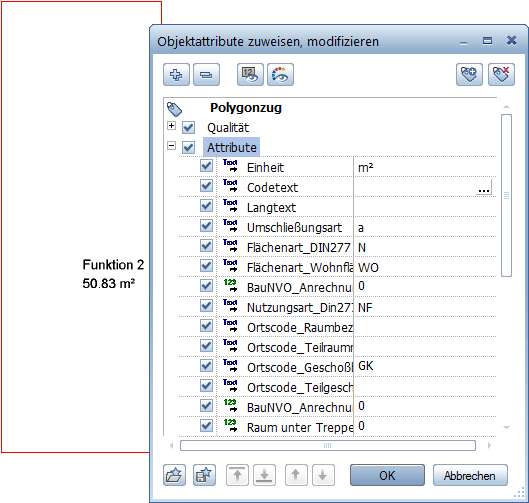Click the Abbrechen button
The width and height of the screenshot is (529, 503).
point(470,475)
